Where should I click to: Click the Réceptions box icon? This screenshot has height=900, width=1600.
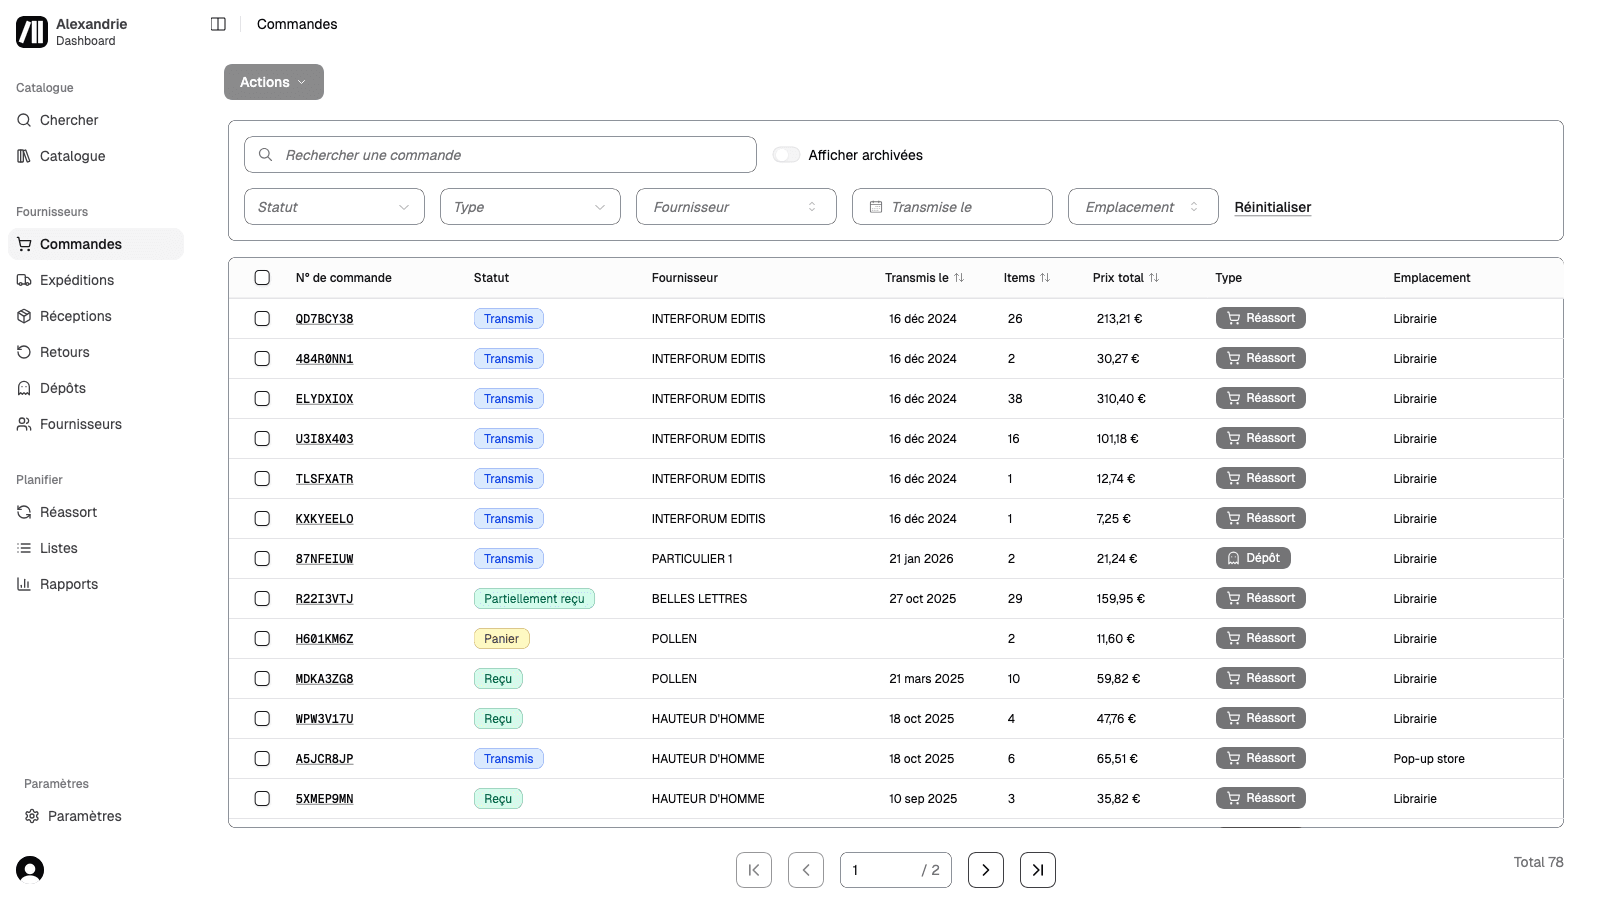pos(24,316)
